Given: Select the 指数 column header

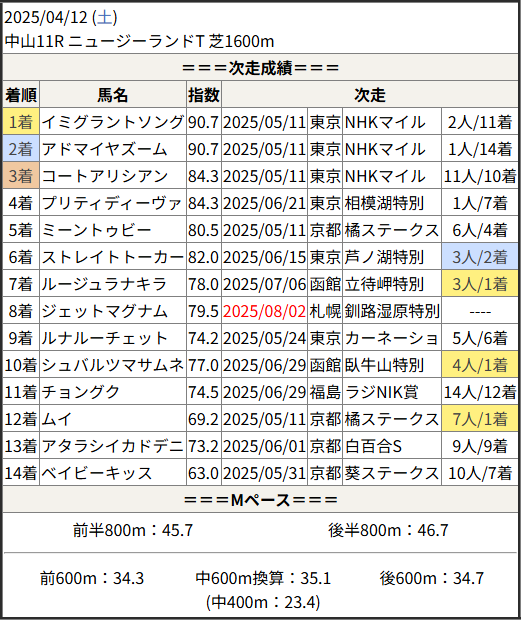Looking at the screenshot, I should (x=204, y=95).
